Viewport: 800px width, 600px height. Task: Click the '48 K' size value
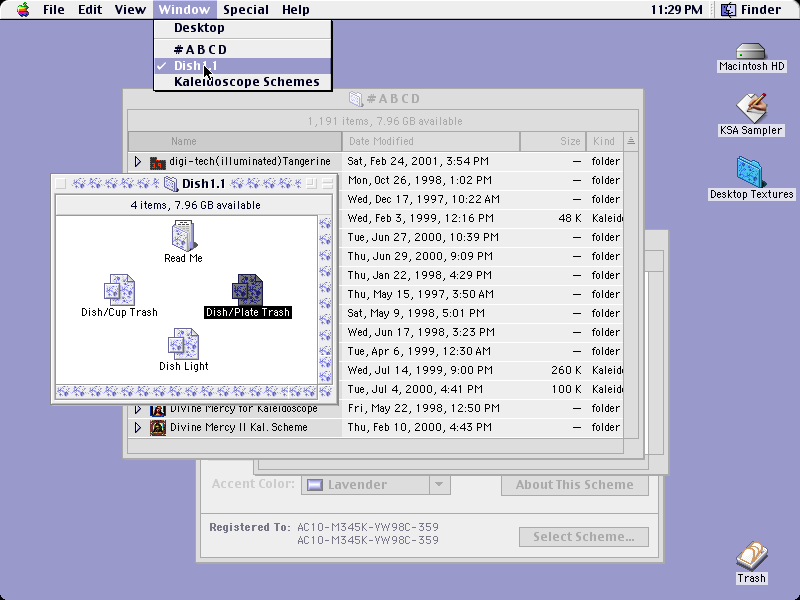[x=570, y=218]
